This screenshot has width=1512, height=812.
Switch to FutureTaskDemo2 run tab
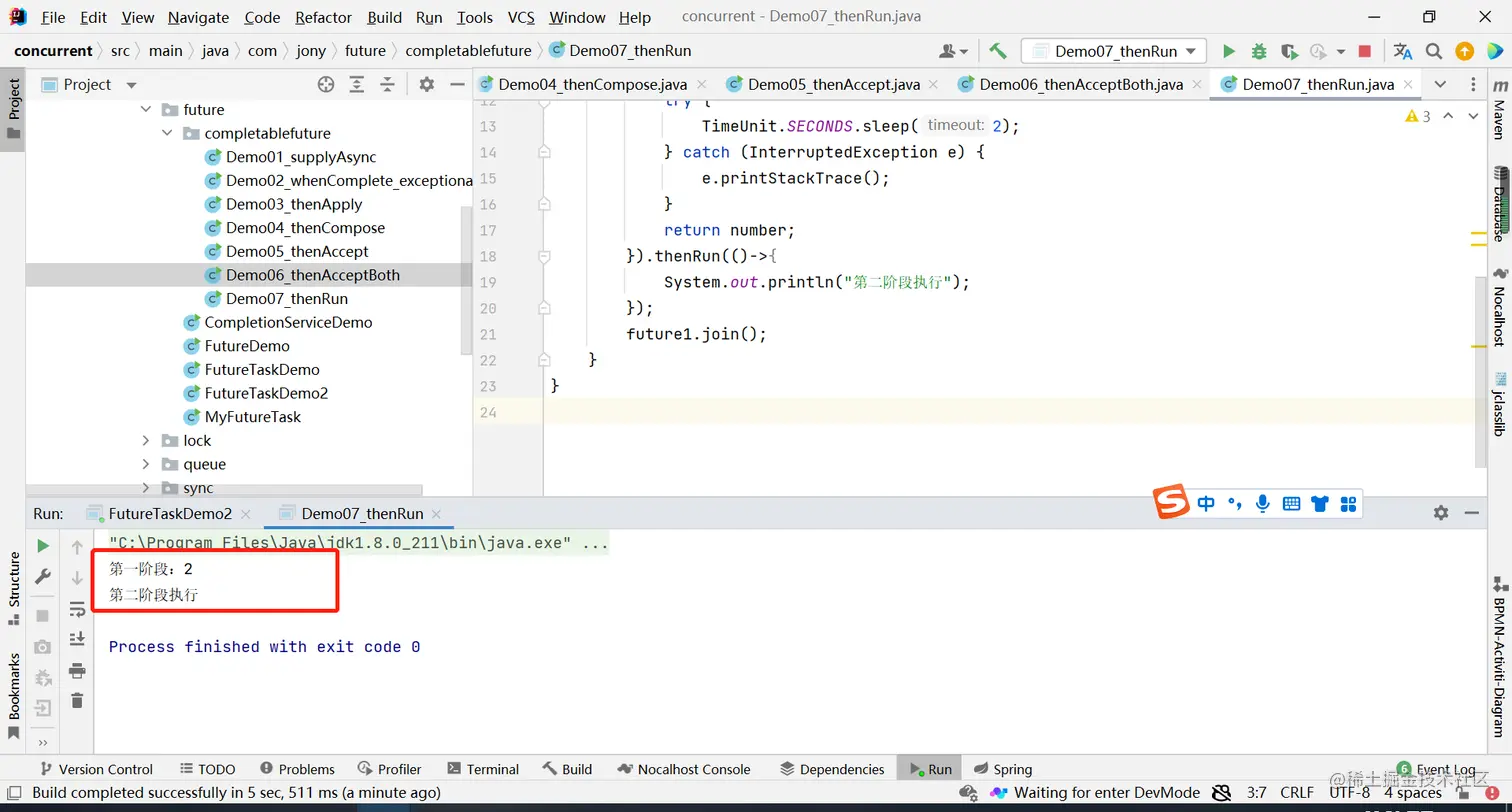170,514
